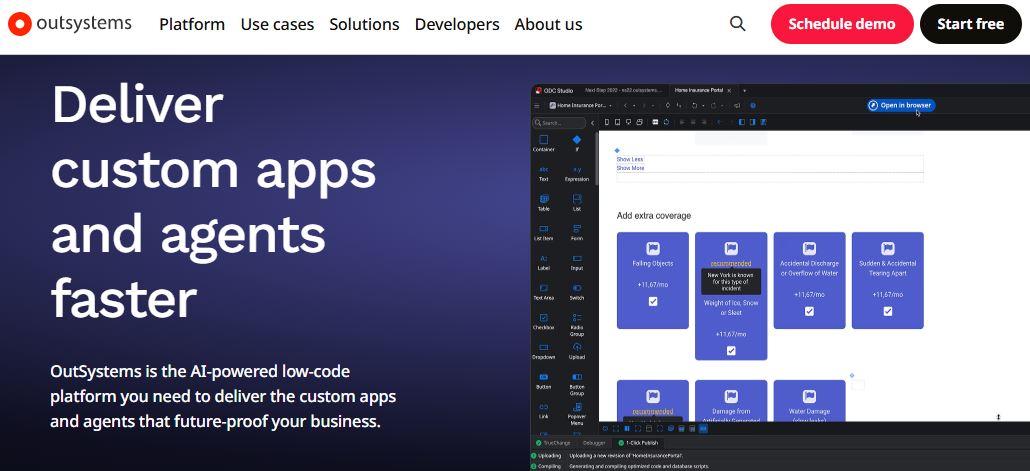
Task: Open the Developers menu
Action: point(457,24)
